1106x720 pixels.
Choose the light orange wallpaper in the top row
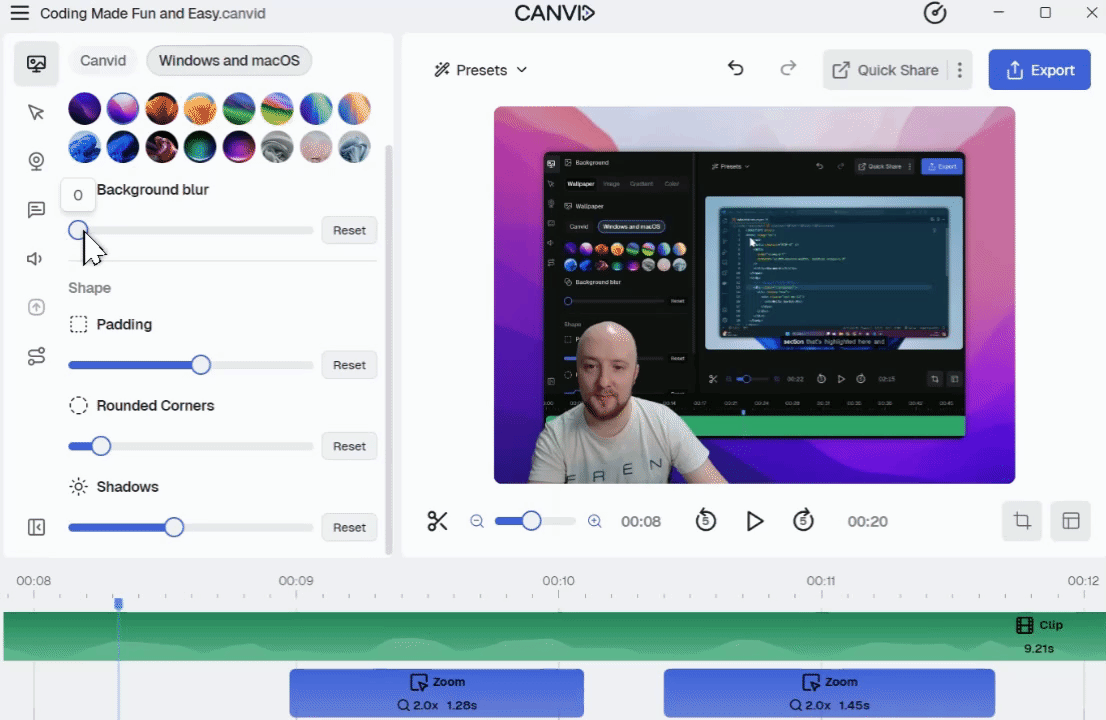point(200,109)
